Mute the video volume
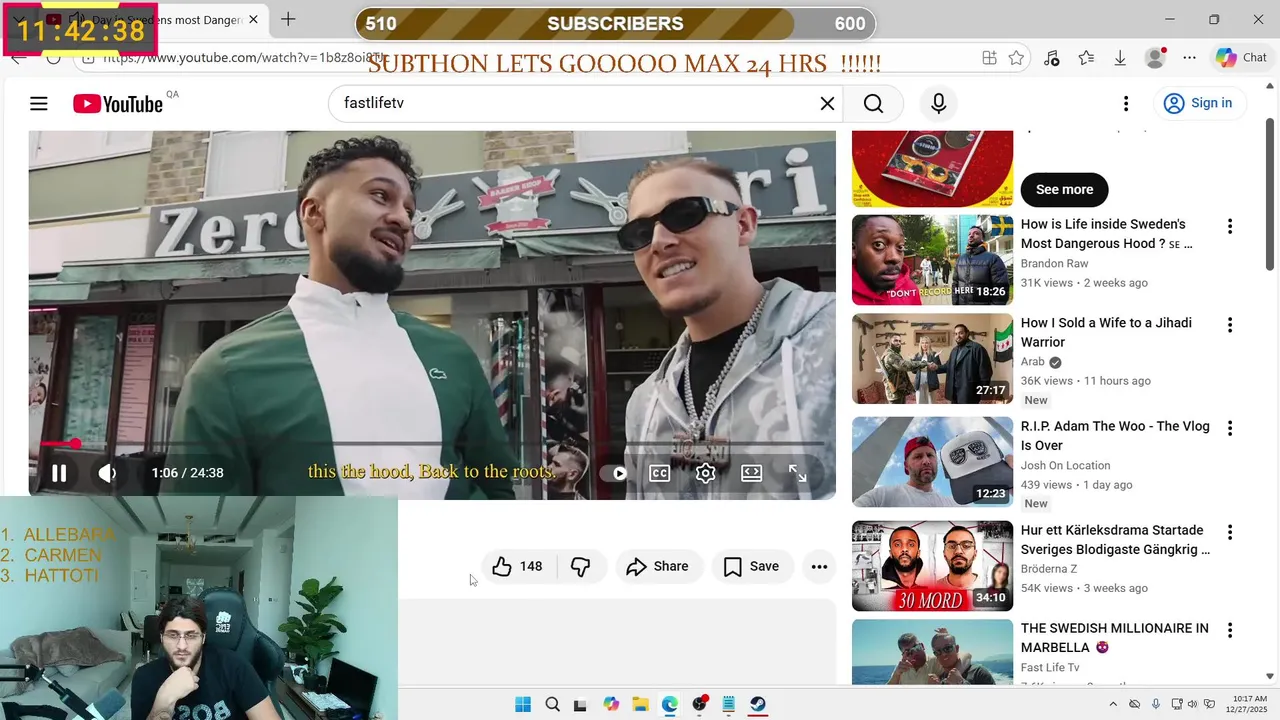1280x720 pixels. tap(107, 473)
